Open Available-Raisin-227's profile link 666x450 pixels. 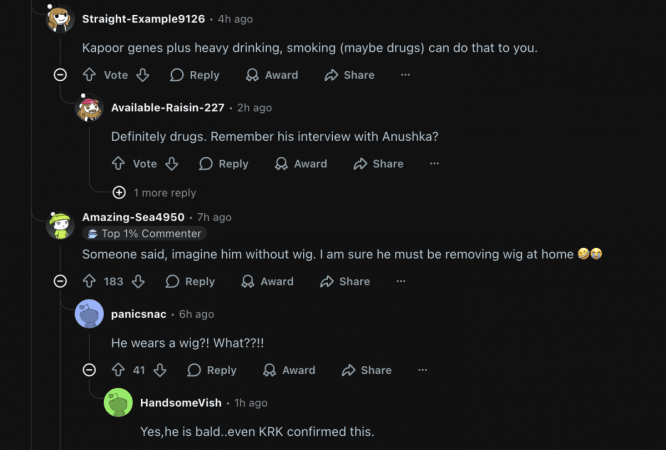[168, 108]
